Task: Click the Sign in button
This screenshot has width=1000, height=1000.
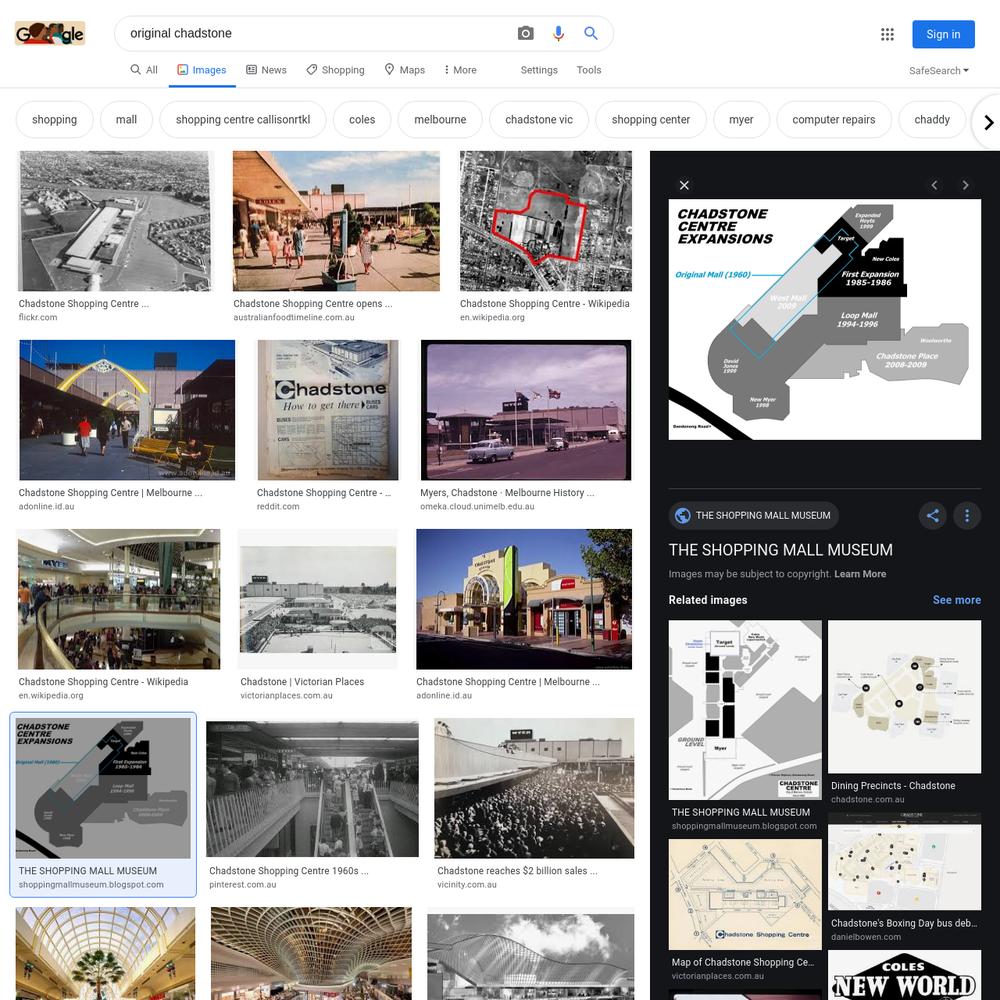Action: coord(943,34)
